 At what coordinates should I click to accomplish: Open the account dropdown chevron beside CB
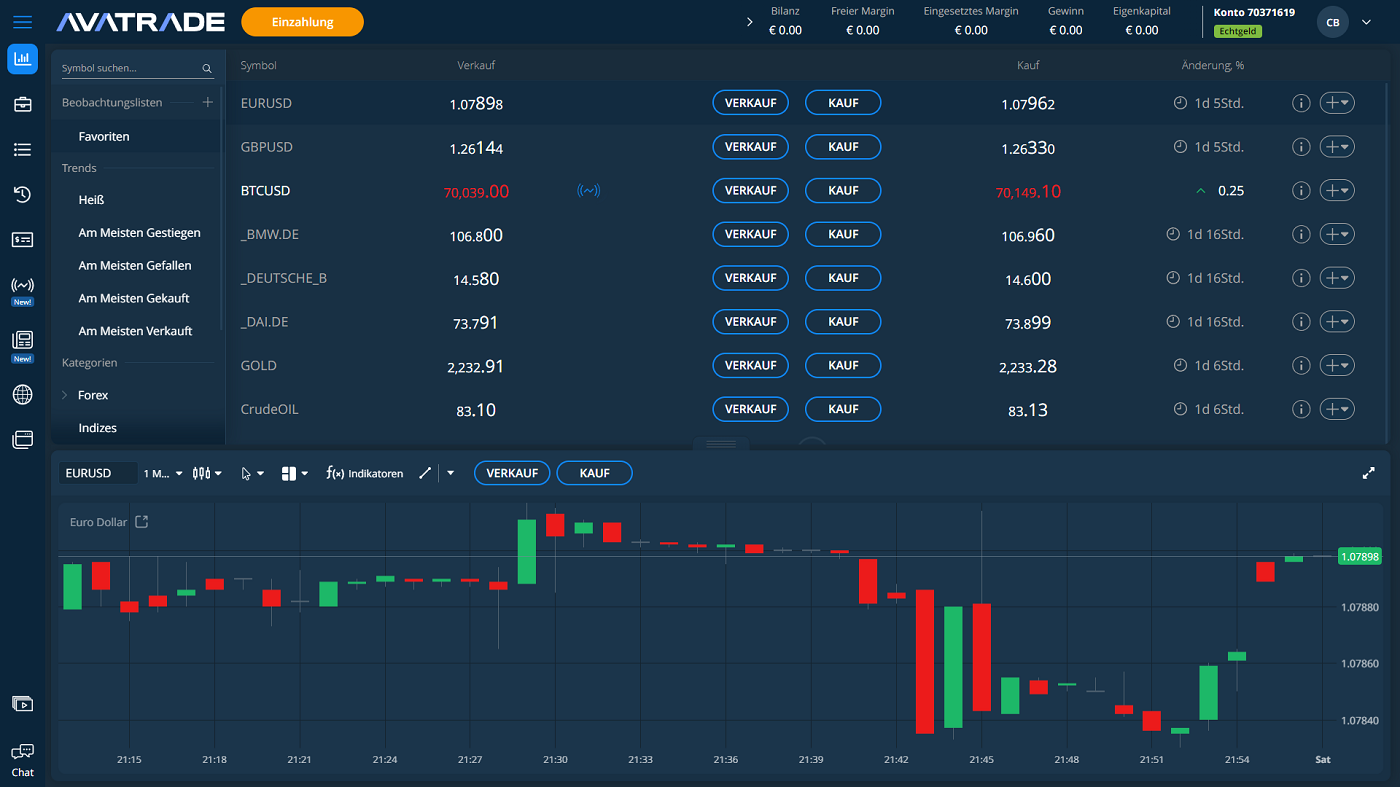click(x=1367, y=21)
